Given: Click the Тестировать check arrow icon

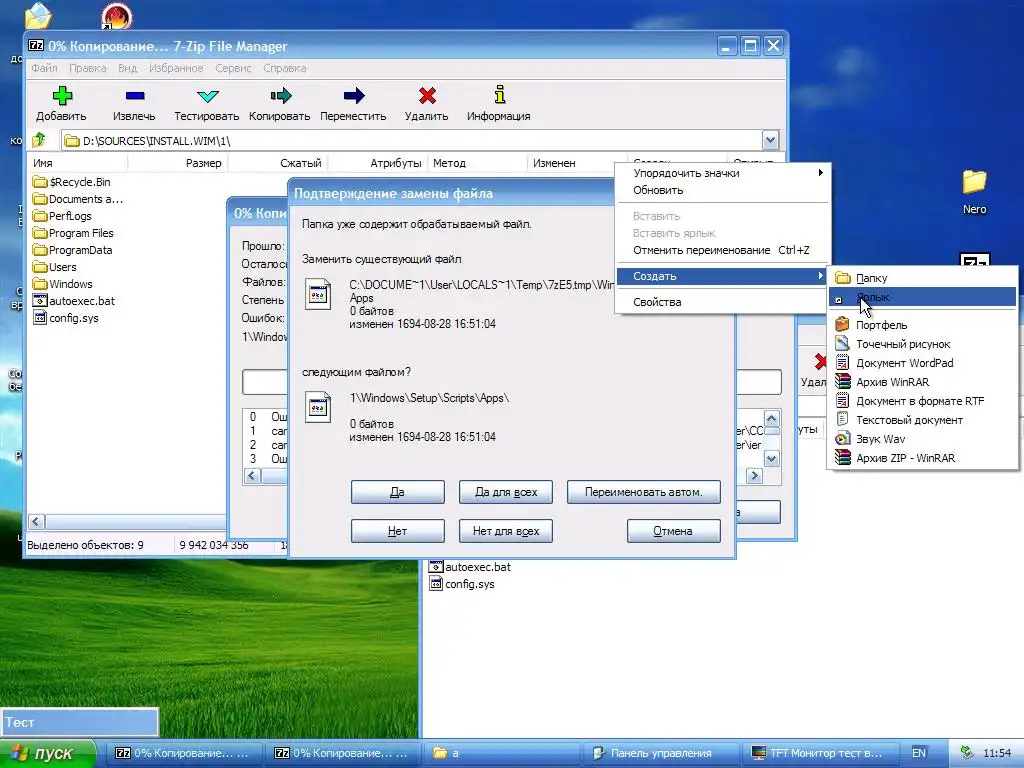Looking at the screenshot, I should click(208, 96).
